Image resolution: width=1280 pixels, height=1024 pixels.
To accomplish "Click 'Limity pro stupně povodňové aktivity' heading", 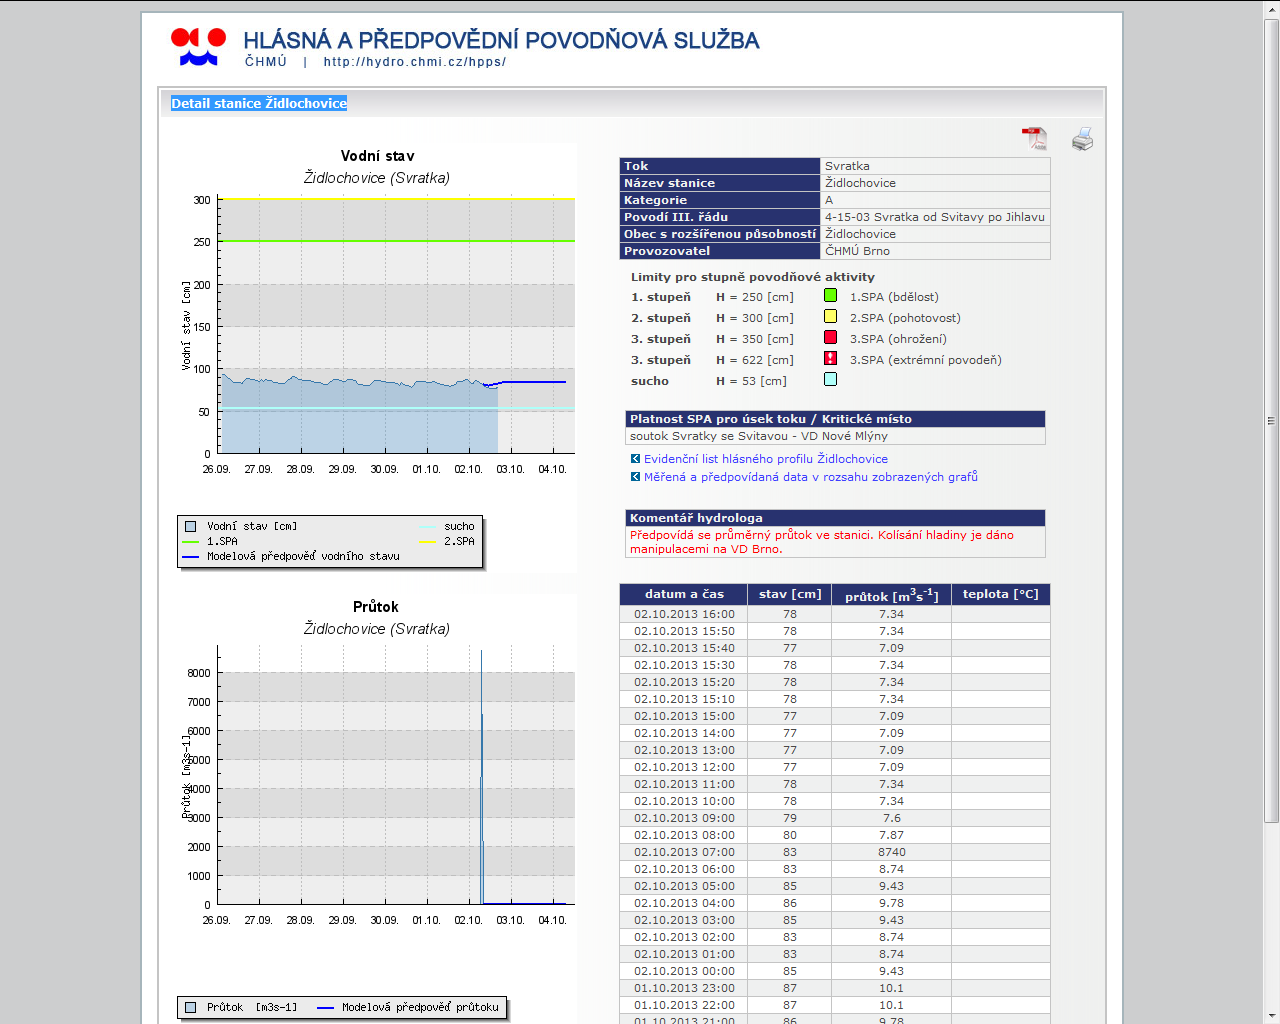I will click(x=752, y=277).
